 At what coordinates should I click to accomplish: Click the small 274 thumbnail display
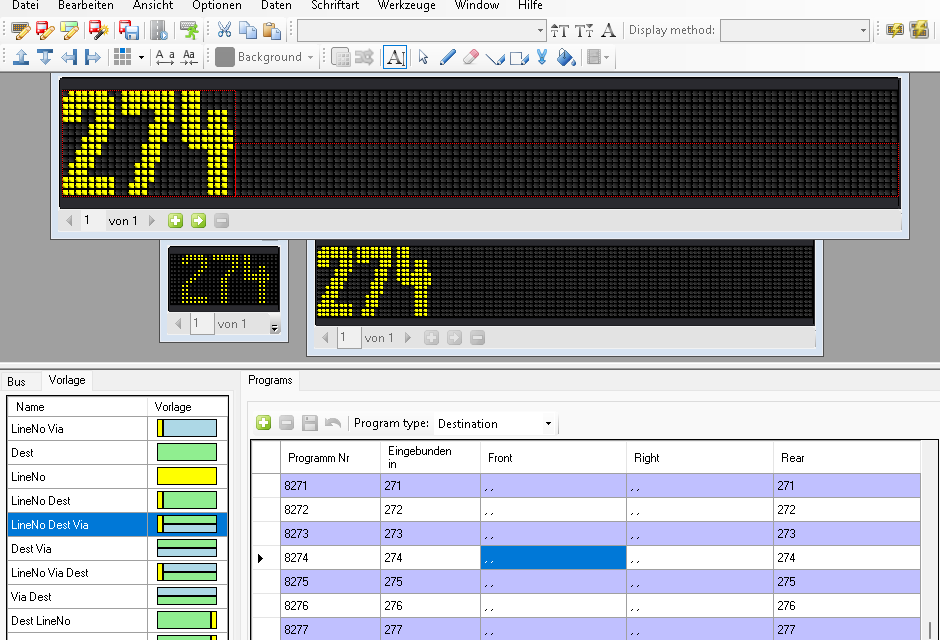[224, 278]
